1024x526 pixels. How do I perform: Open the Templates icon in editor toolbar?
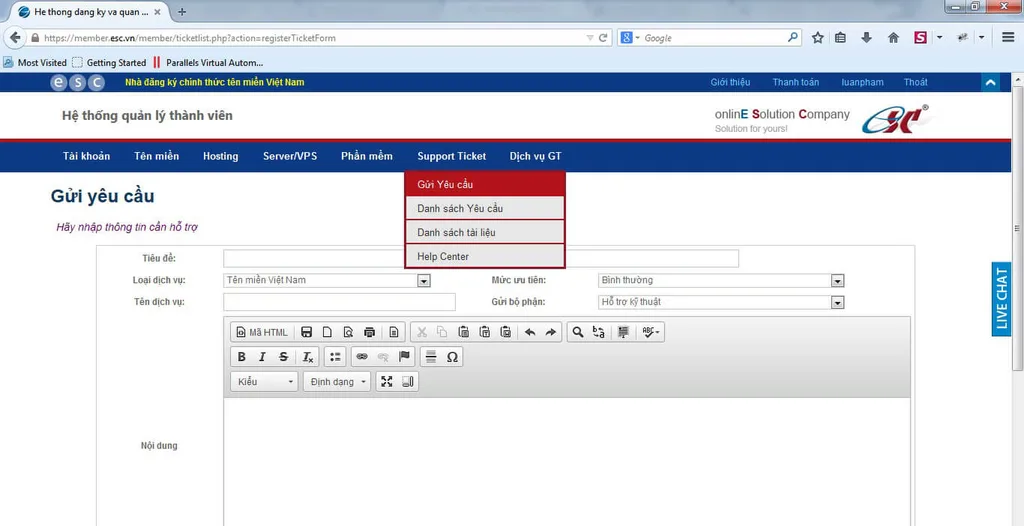pos(394,332)
